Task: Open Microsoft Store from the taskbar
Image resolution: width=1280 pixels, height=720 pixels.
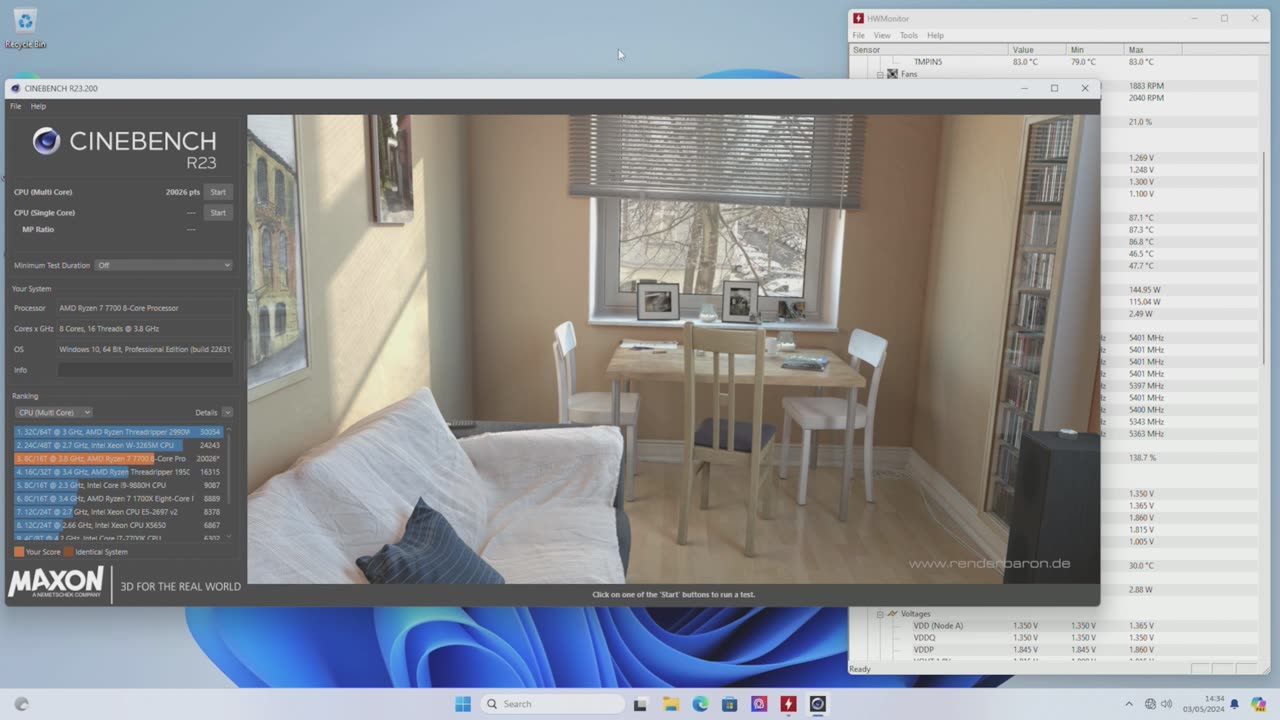Action: point(730,704)
